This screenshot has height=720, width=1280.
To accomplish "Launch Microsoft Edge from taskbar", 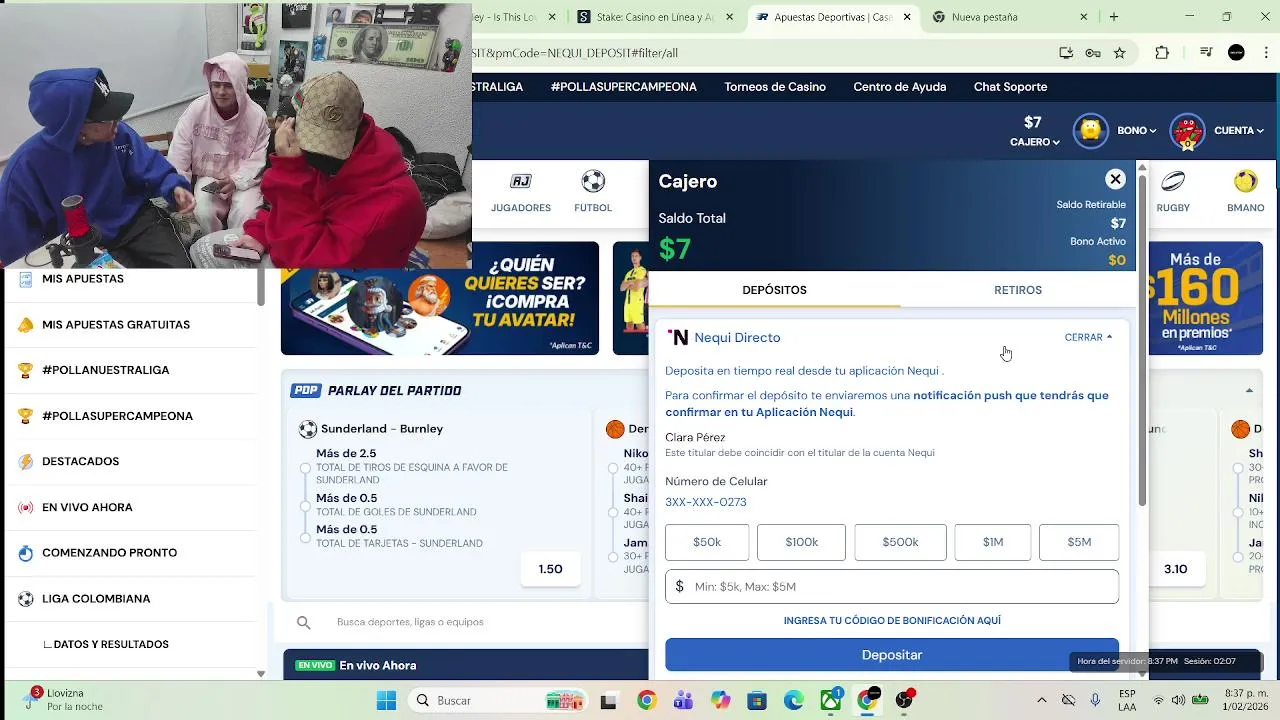I will tap(794, 701).
